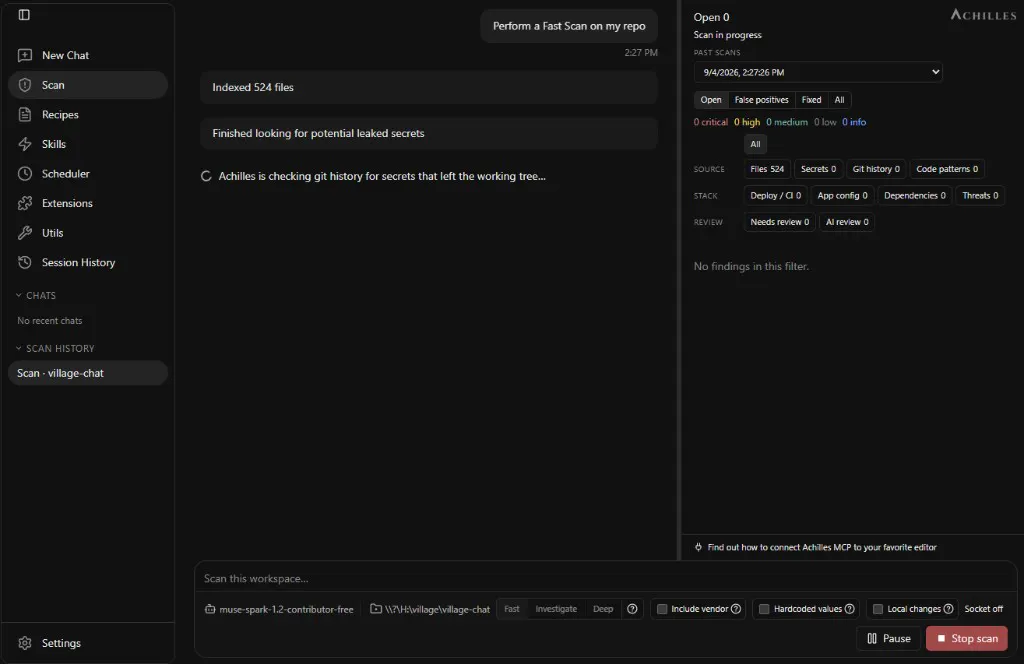Viewport: 1024px width, 664px height.
Task: Switch to the Fixed findings tab
Action: coord(811,100)
